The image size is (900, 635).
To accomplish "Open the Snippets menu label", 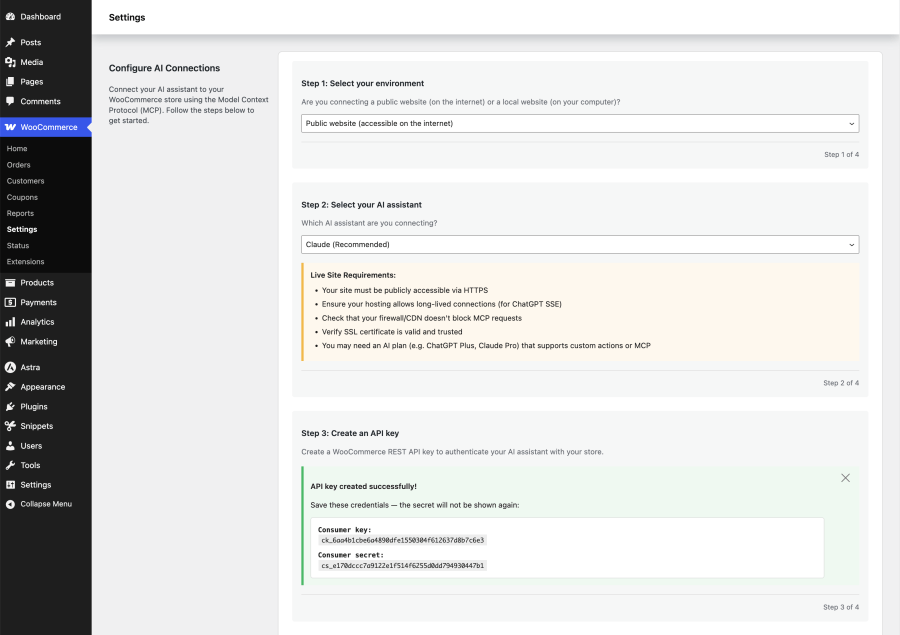I will point(37,426).
